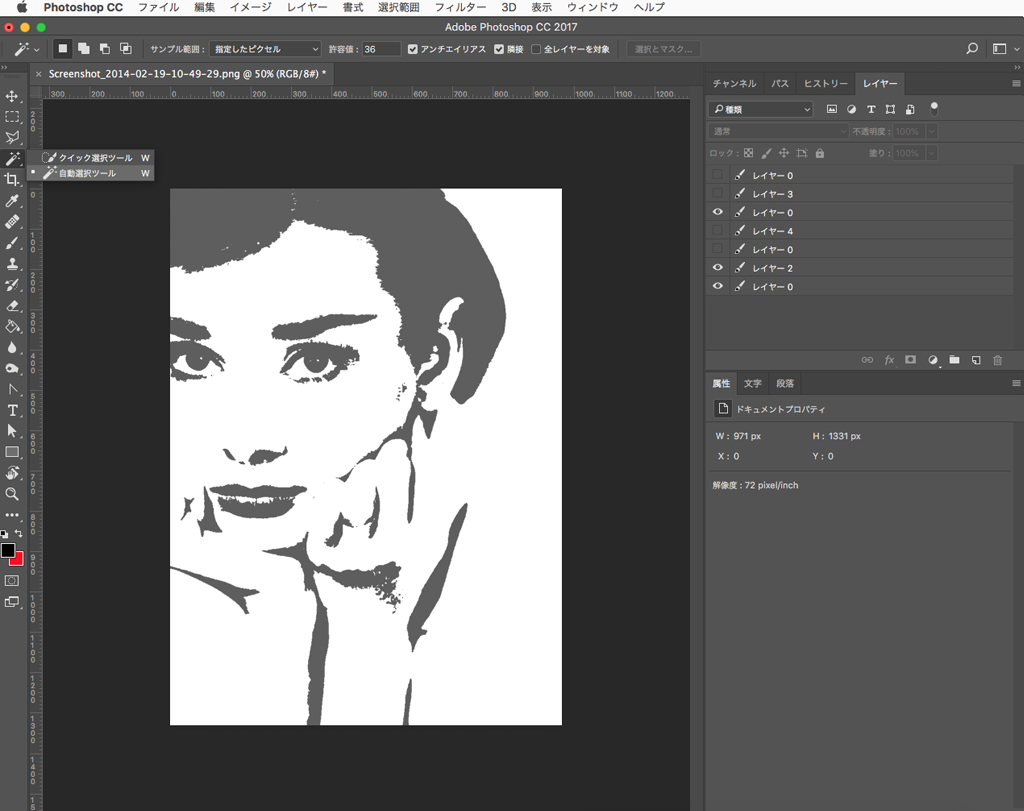Select the Paint Bucket tool

tap(12, 326)
